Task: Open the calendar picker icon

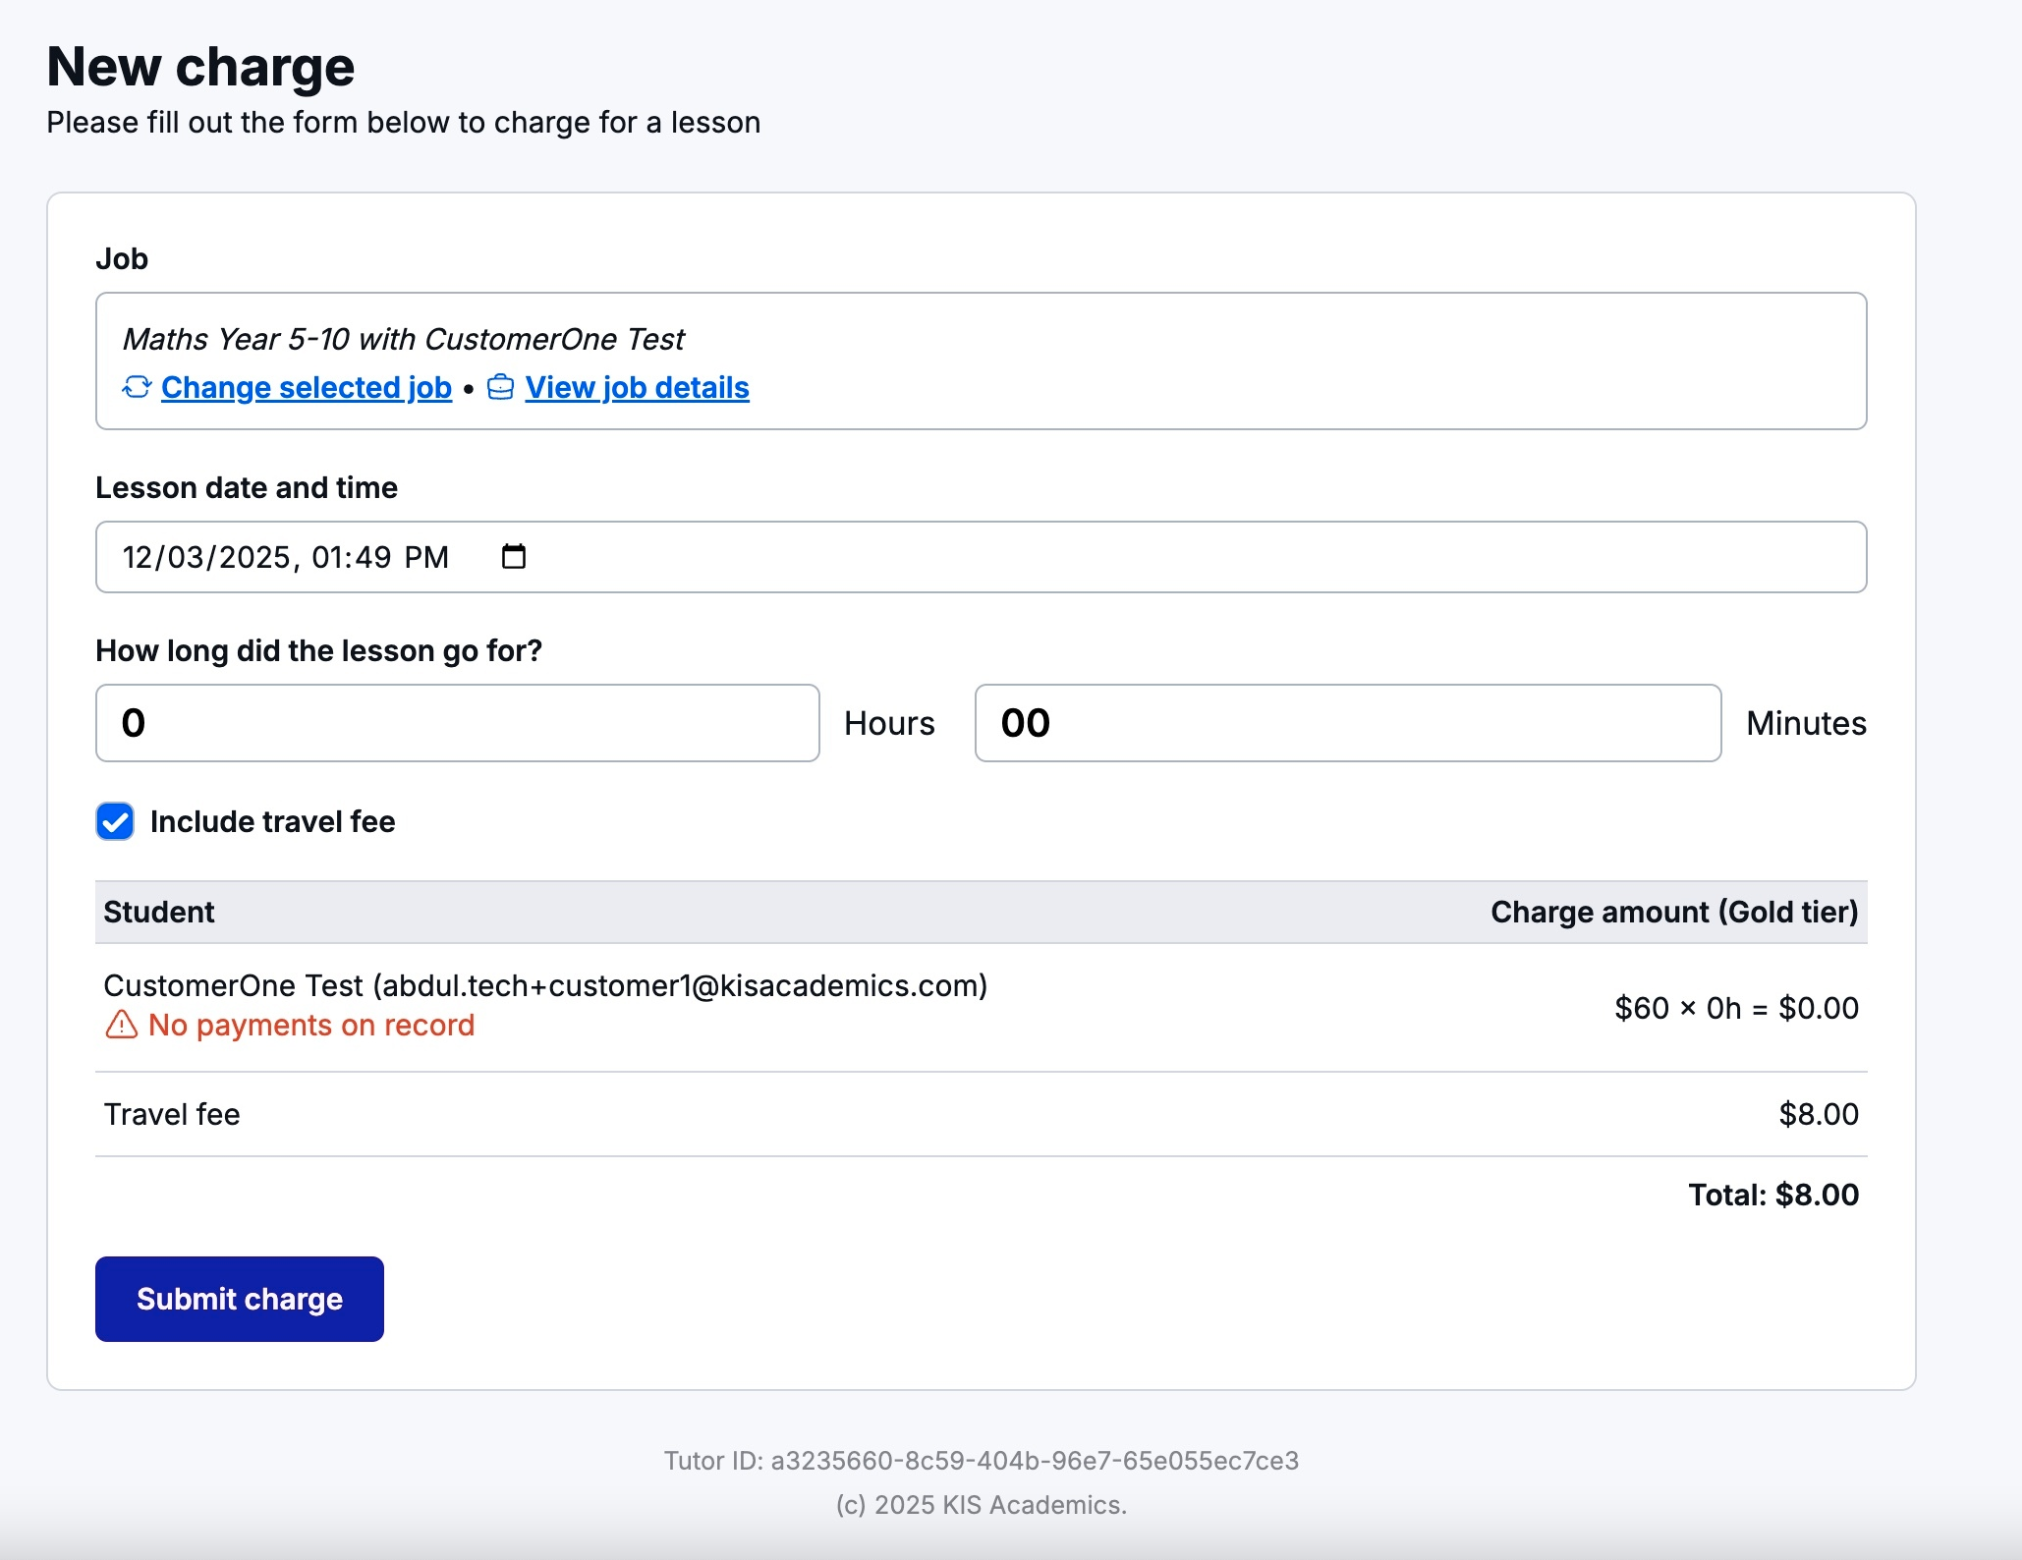Action: coord(513,556)
